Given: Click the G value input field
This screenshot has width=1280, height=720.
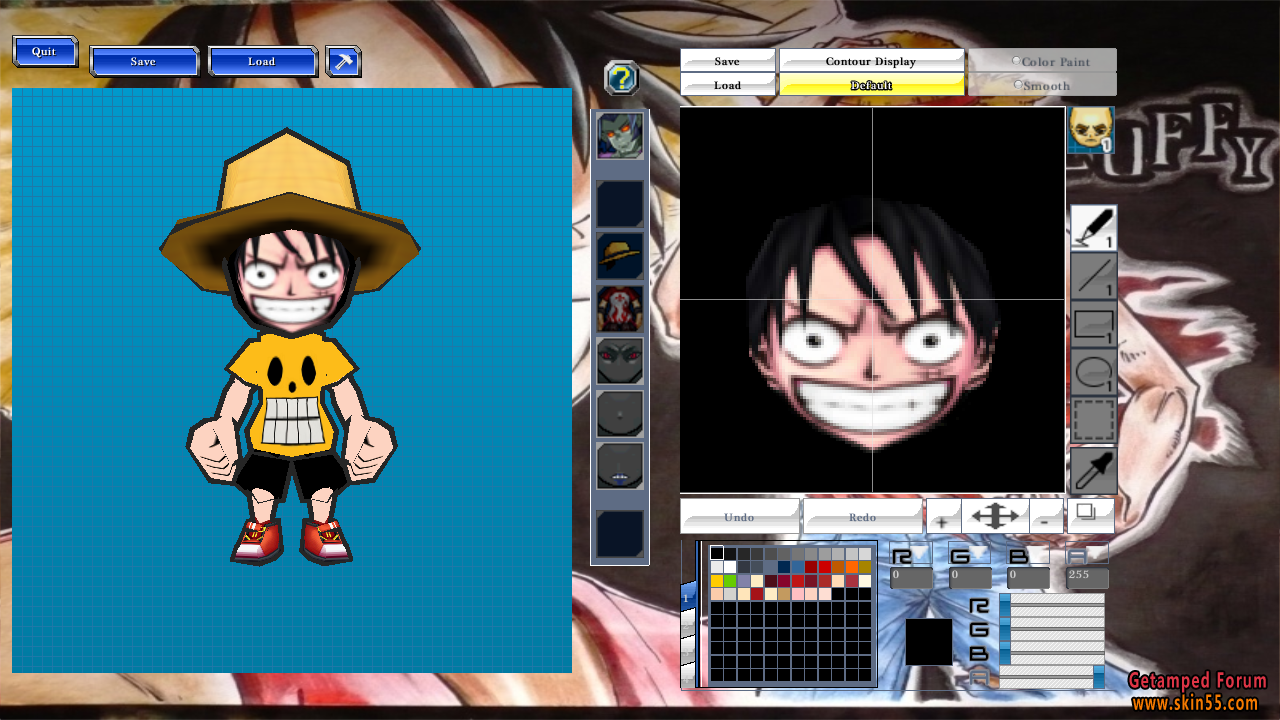Looking at the screenshot, I should click(970, 578).
